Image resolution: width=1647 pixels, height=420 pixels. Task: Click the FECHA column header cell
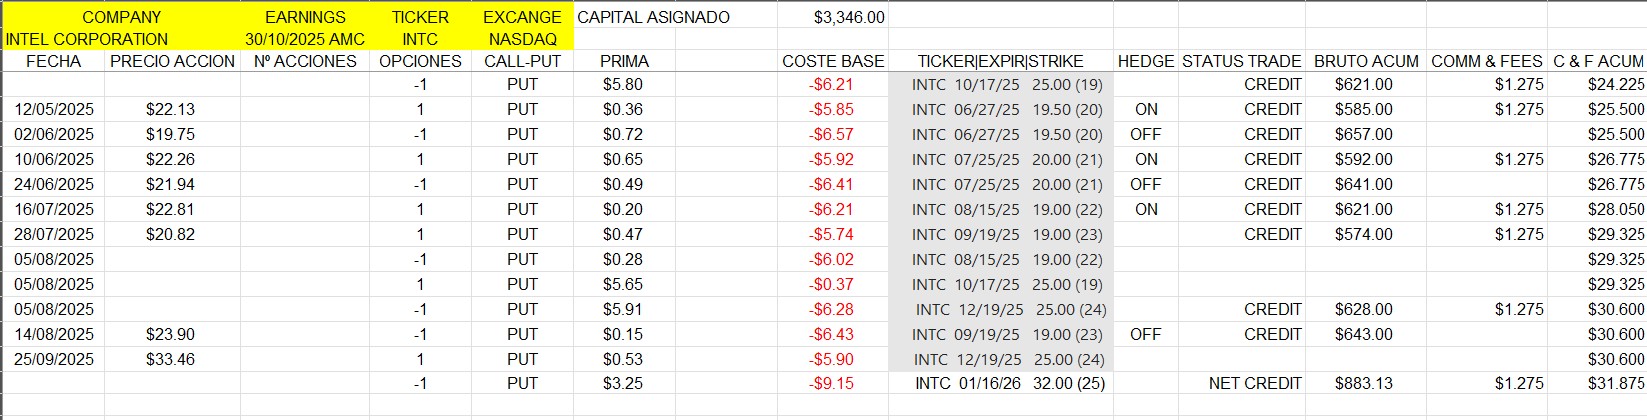pos(54,61)
